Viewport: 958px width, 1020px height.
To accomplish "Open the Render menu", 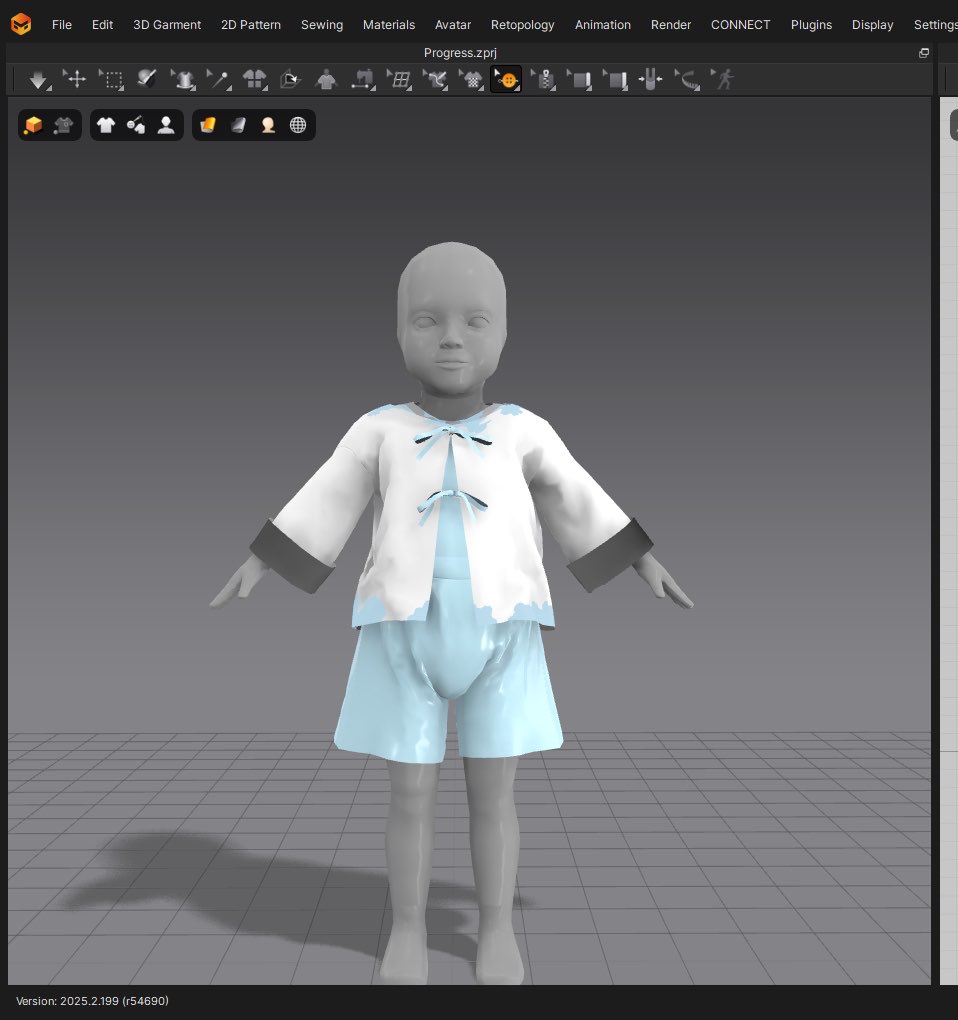I will pyautogui.click(x=671, y=25).
